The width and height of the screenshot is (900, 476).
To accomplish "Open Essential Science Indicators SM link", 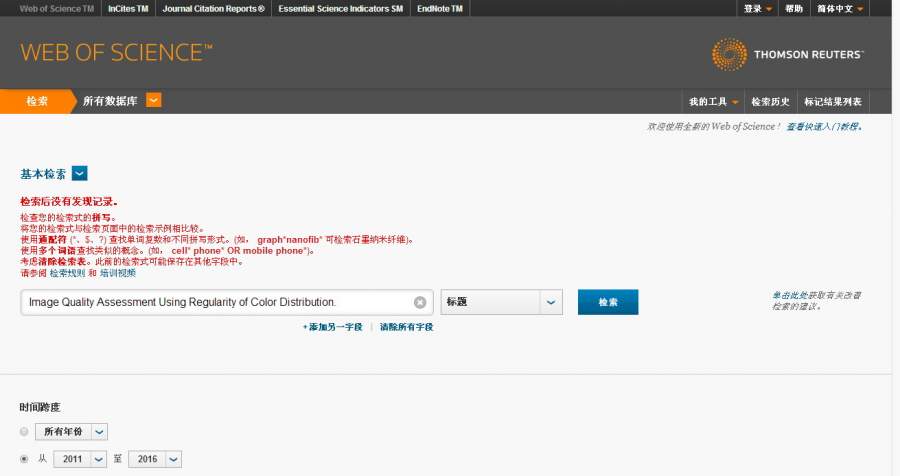I will pos(340,9).
